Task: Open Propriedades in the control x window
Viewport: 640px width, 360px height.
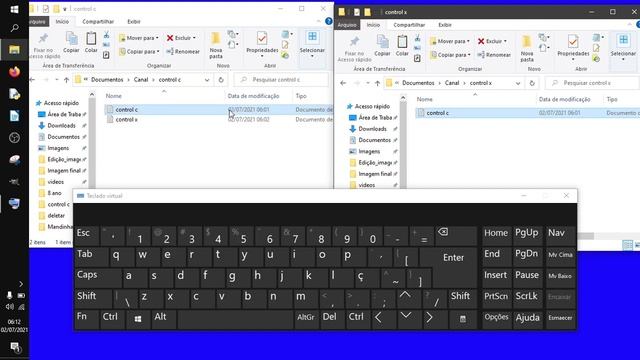Action: (573, 47)
